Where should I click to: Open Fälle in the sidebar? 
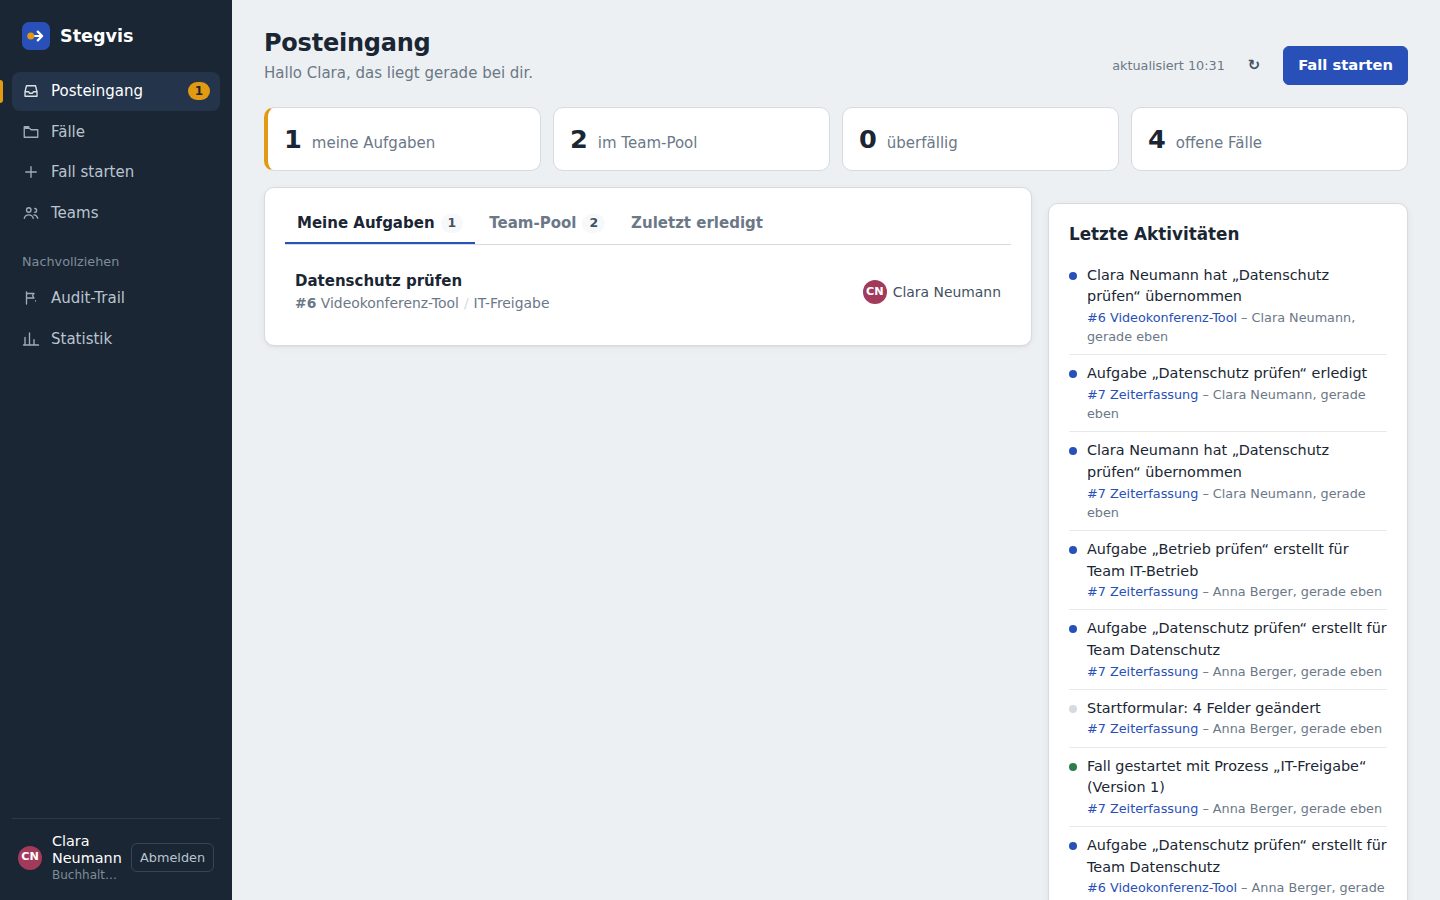click(116, 132)
